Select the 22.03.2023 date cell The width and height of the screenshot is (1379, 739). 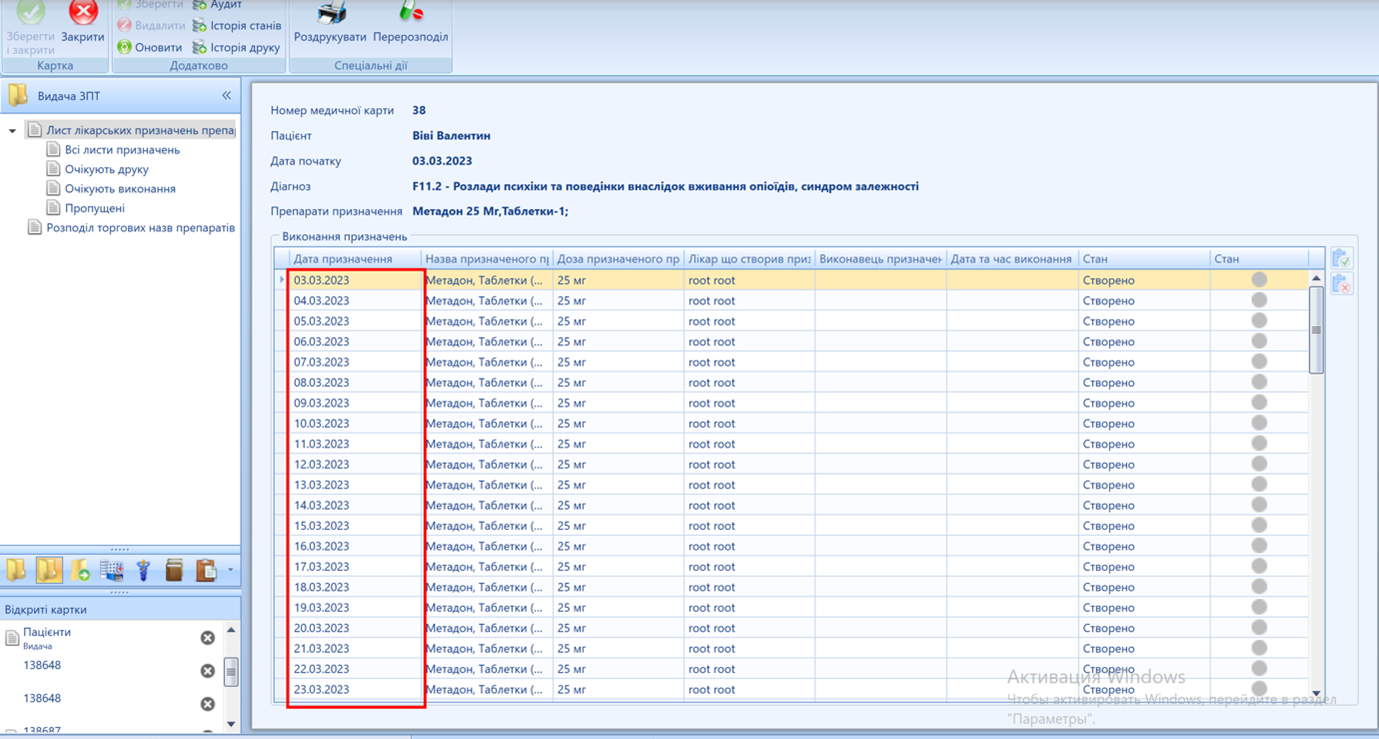pyautogui.click(x=355, y=669)
